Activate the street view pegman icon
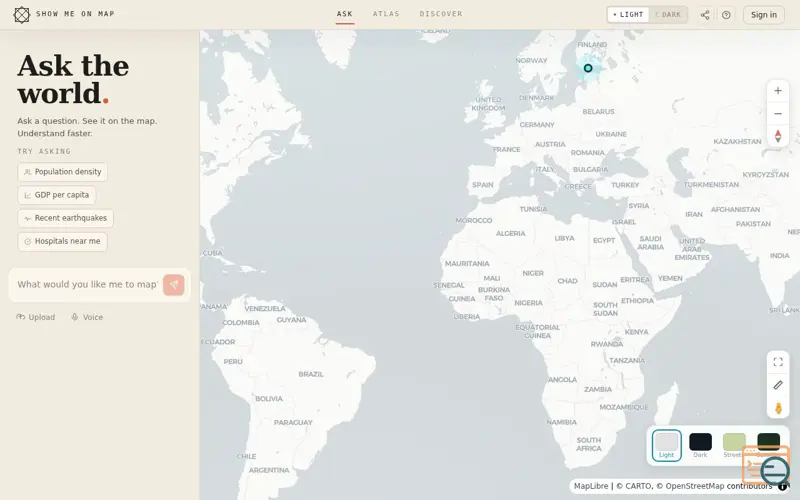Image resolution: width=800 pixels, height=500 pixels. (x=778, y=408)
